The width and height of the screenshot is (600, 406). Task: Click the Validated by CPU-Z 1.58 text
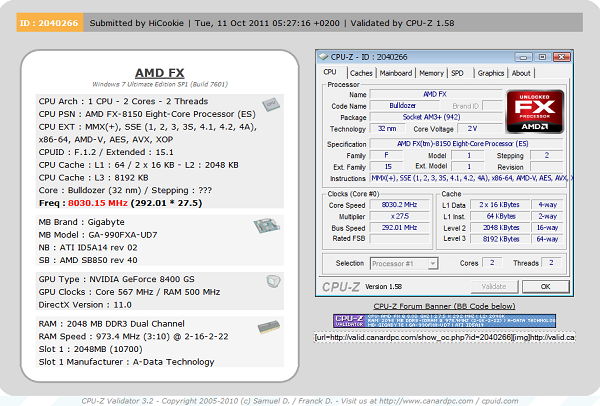coord(403,23)
